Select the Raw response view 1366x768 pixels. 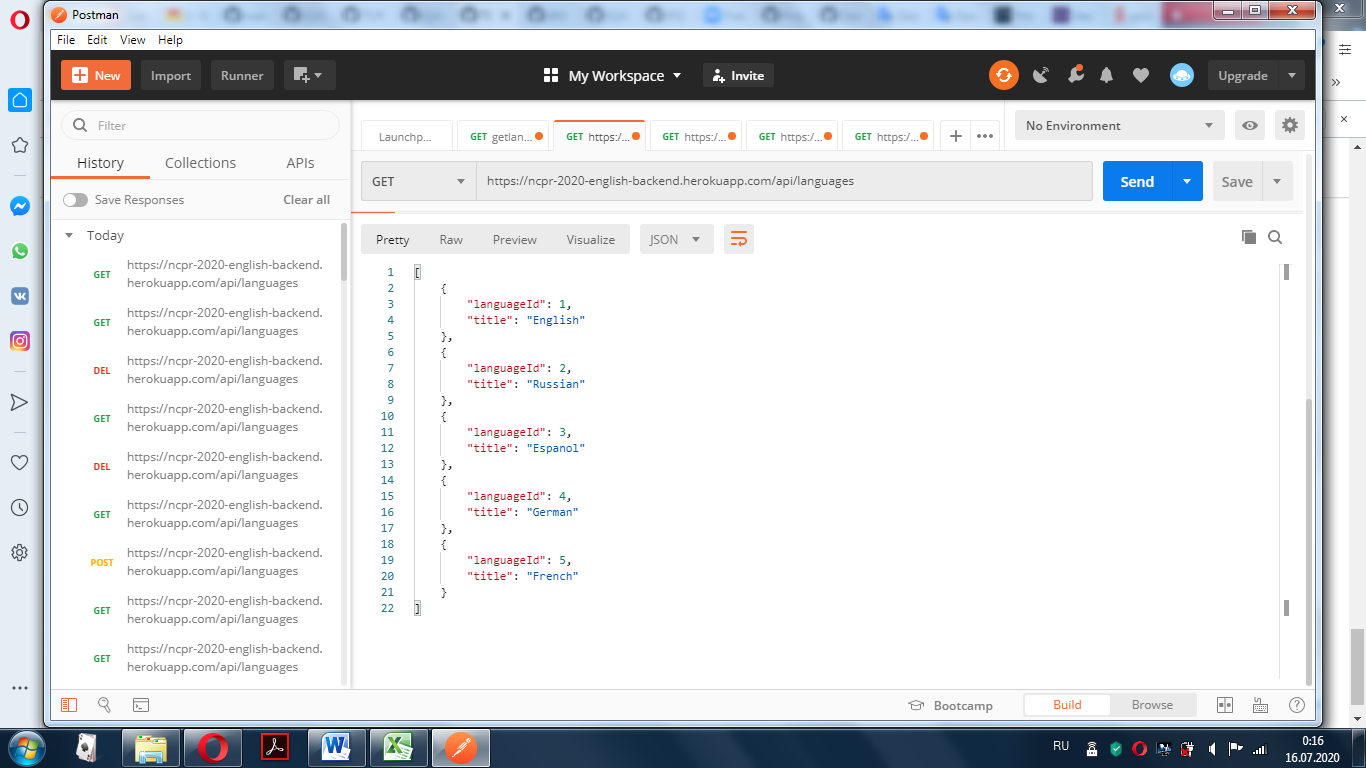coord(450,239)
